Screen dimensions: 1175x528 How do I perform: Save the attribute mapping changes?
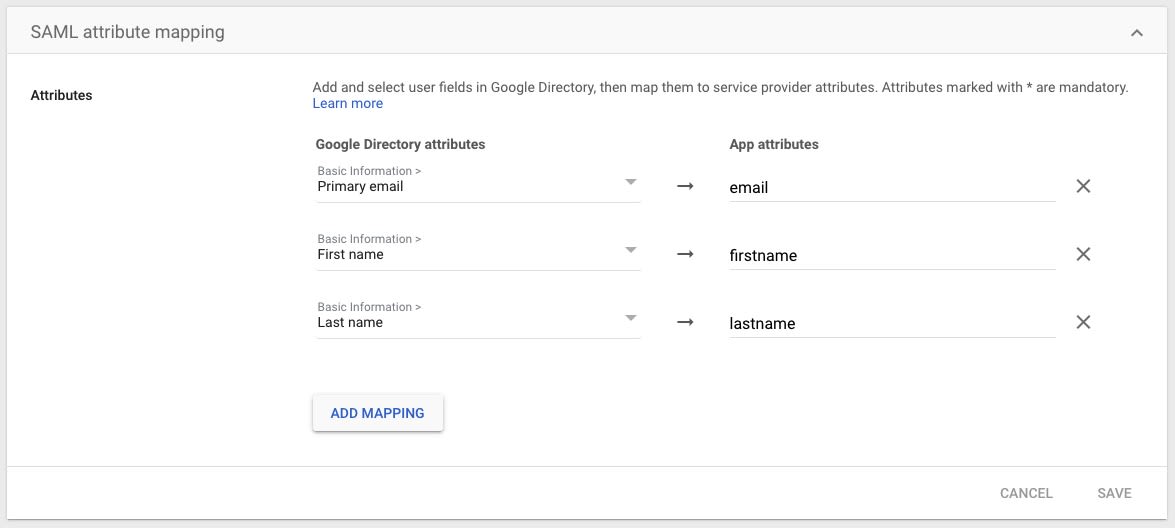point(1114,493)
